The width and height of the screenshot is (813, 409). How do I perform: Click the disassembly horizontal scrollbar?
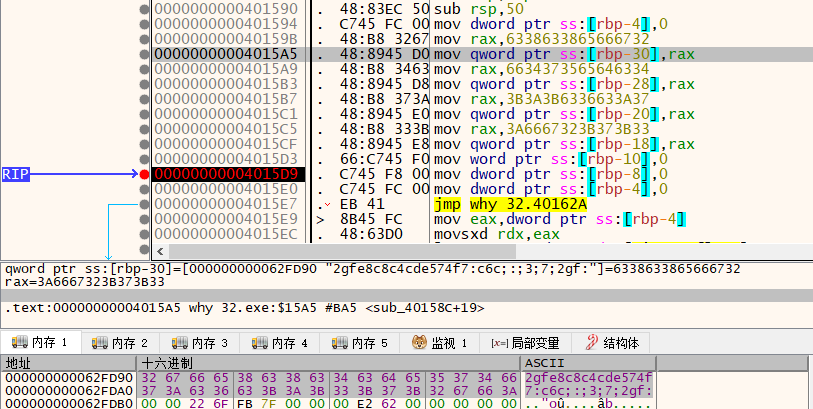pyautogui.click(x=480, y=249)
